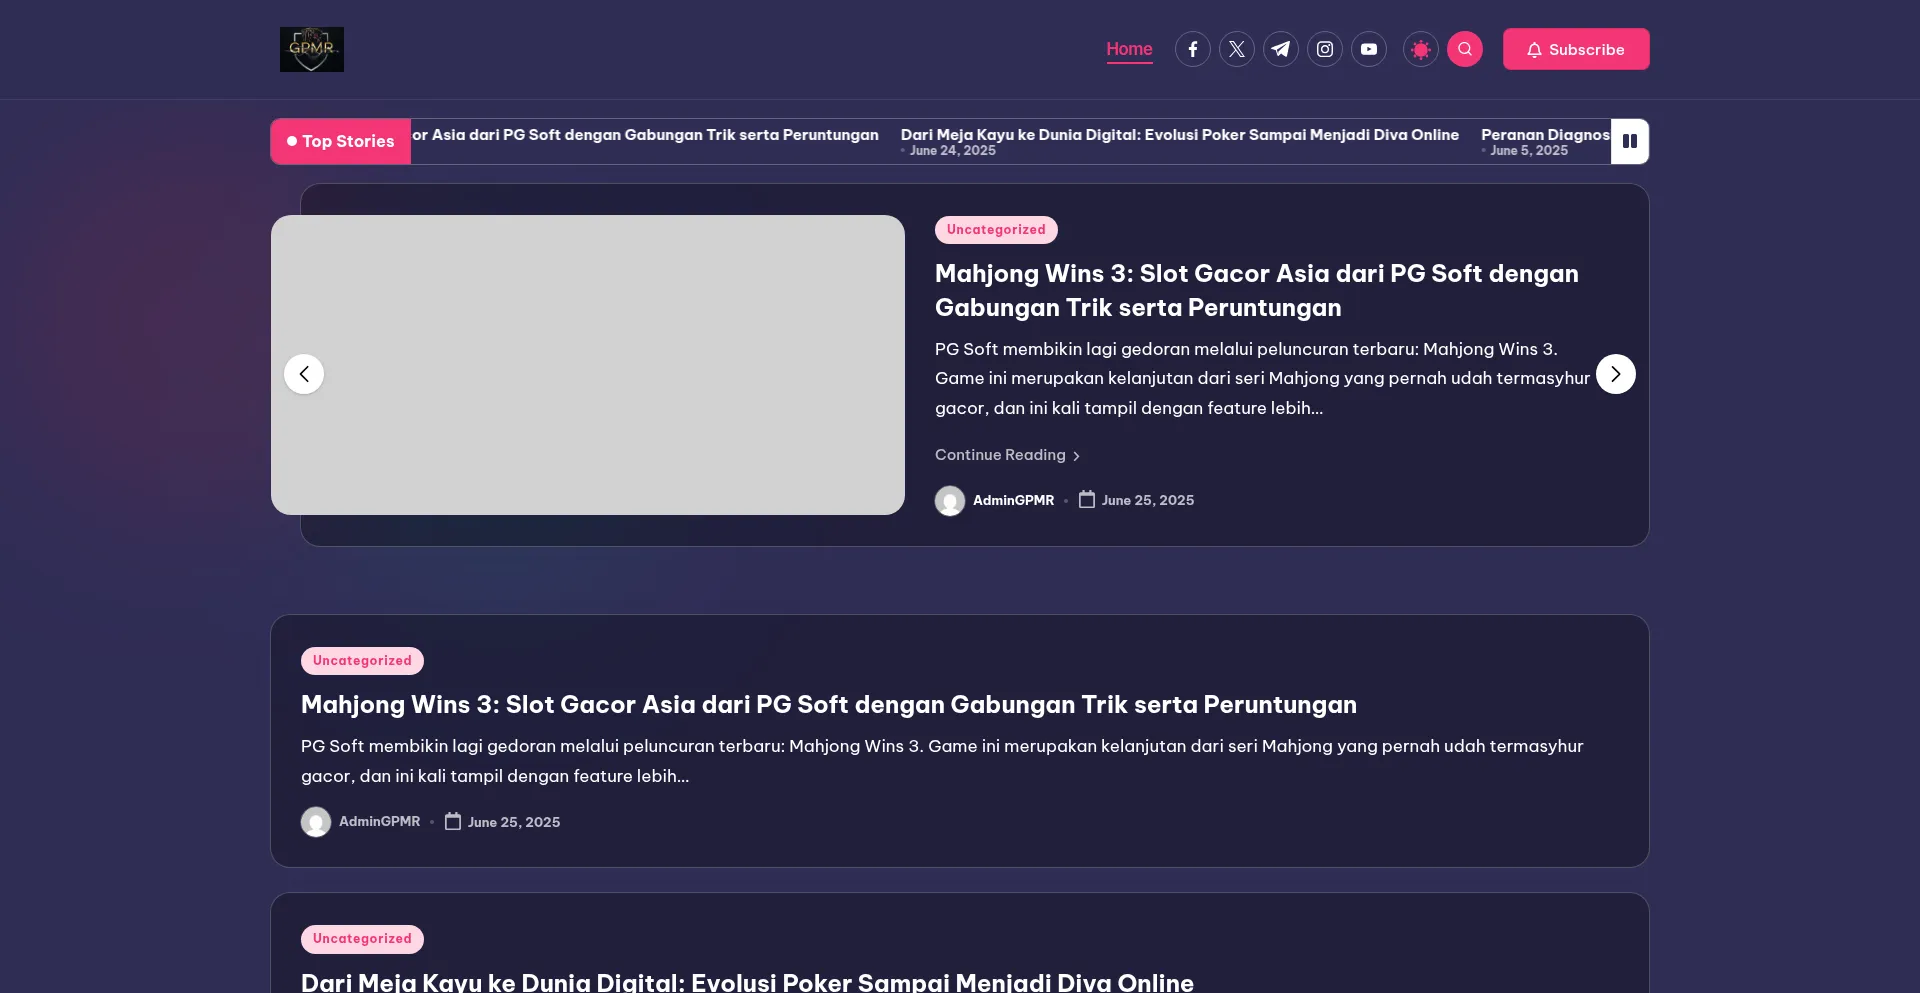Toggle light/dark mode sun icon
Screen dimensions: 1920x993
tap(1420, 49)
